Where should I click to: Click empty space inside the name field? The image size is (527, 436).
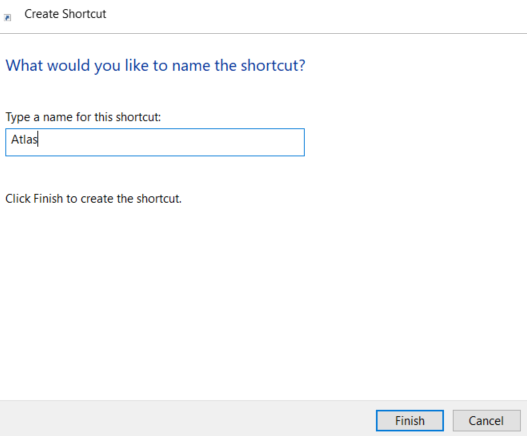(x=171, y=142)
